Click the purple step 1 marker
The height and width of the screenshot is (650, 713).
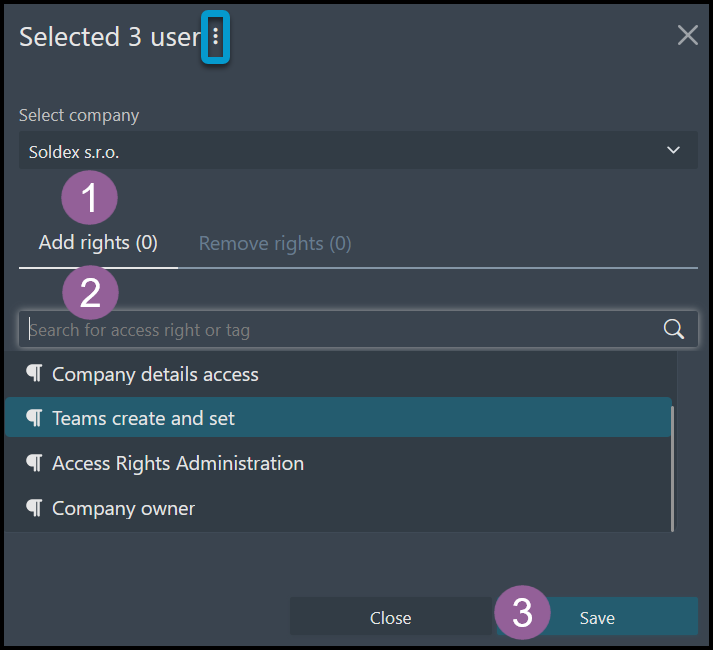coord(90,197)
